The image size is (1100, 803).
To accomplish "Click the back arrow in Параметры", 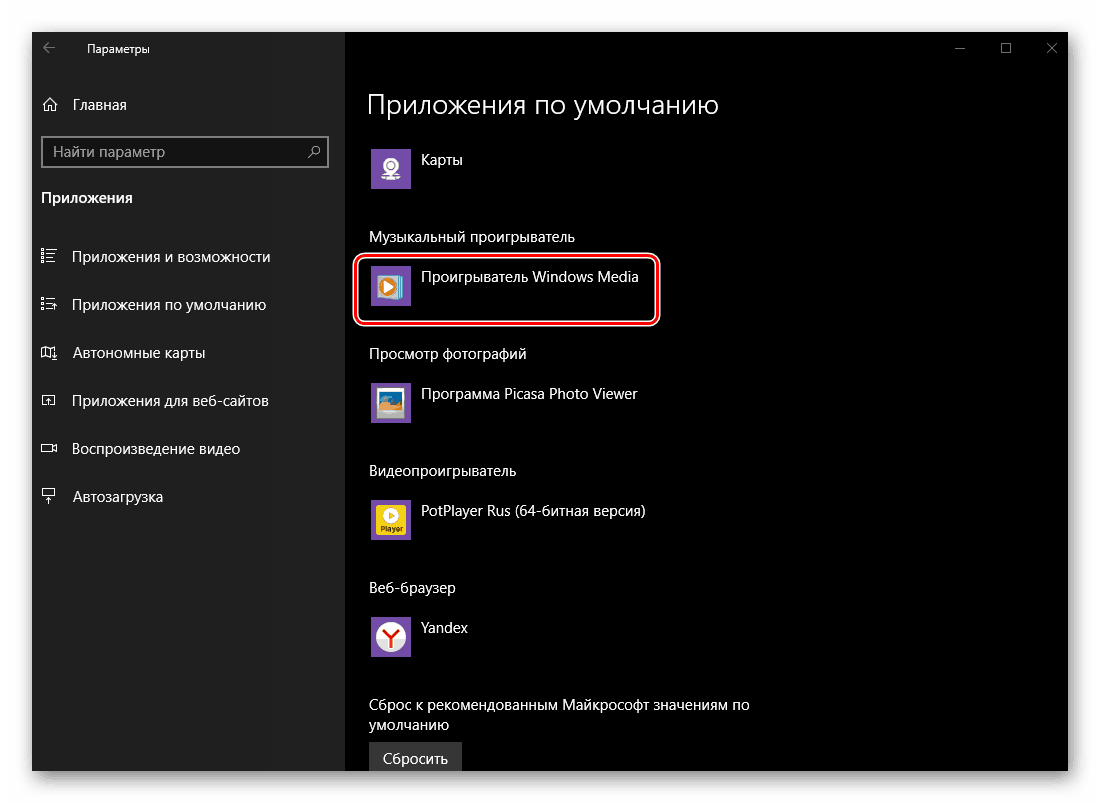I will pos(49,47).
